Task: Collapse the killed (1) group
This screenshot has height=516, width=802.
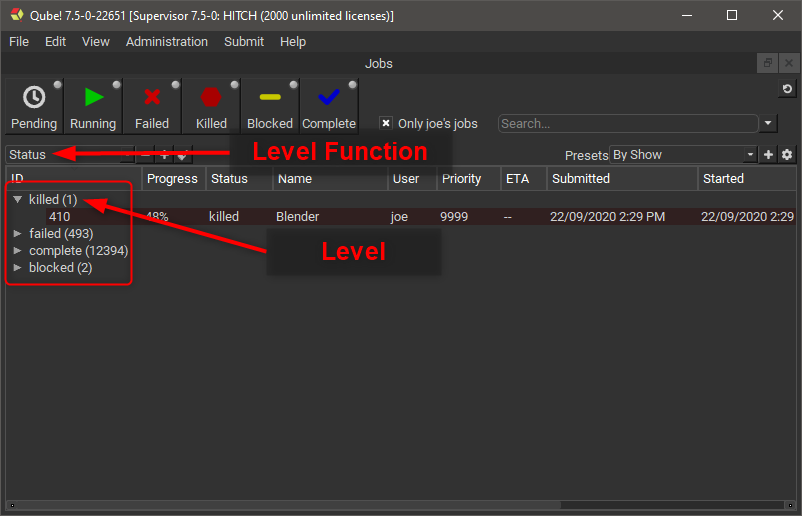Action: pyautogui.click(x=18, y=200)
